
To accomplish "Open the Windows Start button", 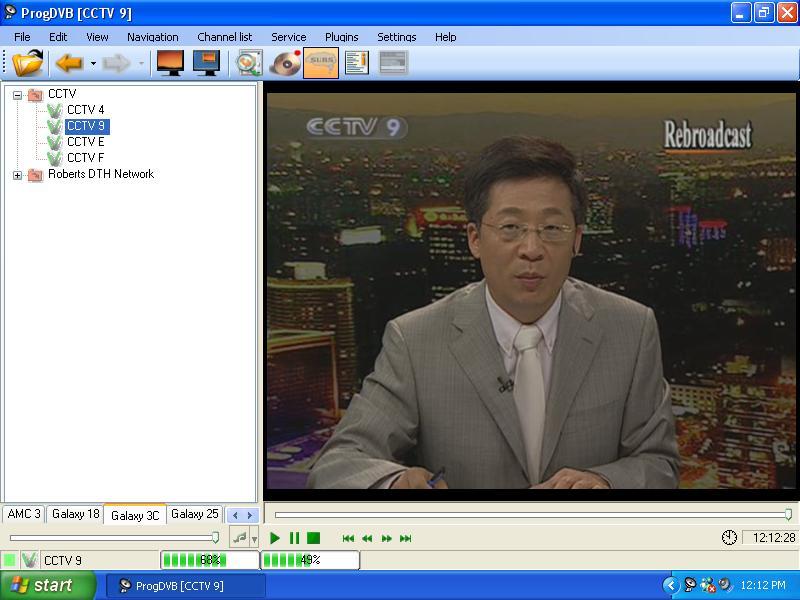I will point(48,585).
